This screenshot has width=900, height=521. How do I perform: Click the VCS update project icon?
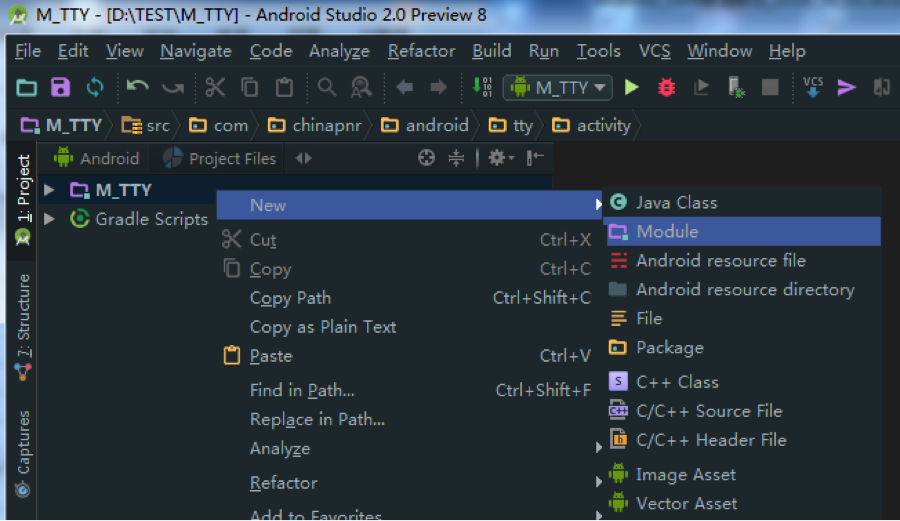[x=813, y=88]
